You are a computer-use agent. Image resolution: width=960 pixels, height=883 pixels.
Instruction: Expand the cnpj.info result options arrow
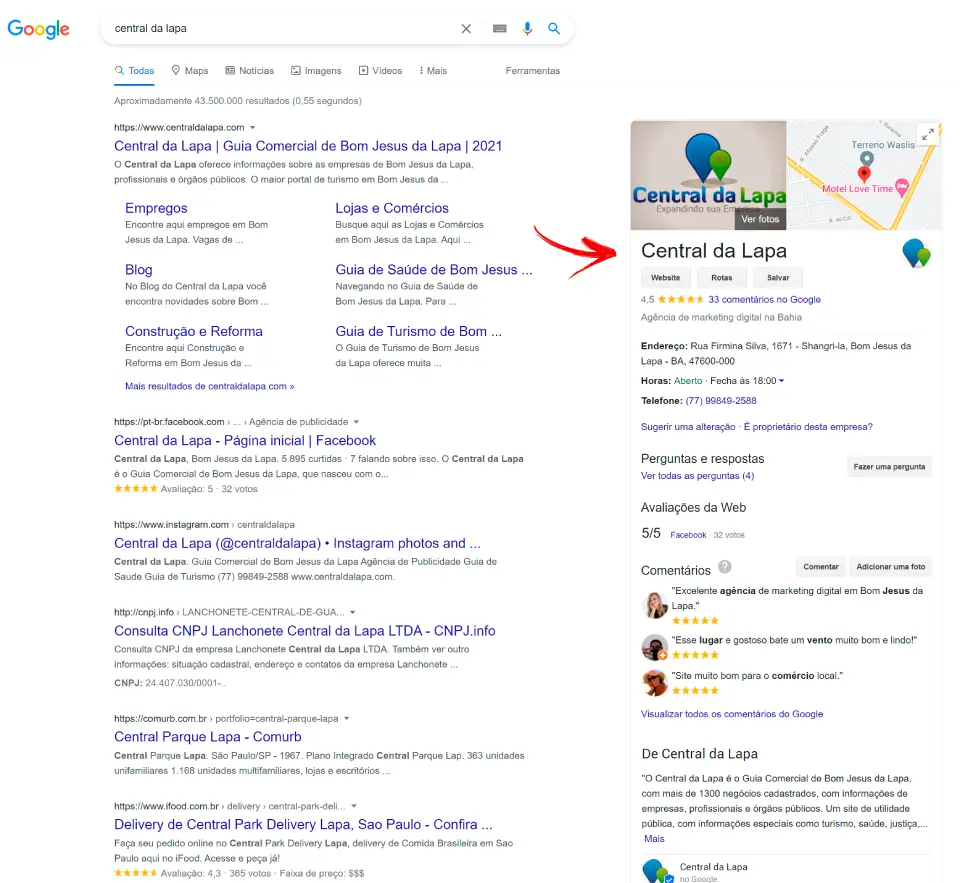pos(353,612)
